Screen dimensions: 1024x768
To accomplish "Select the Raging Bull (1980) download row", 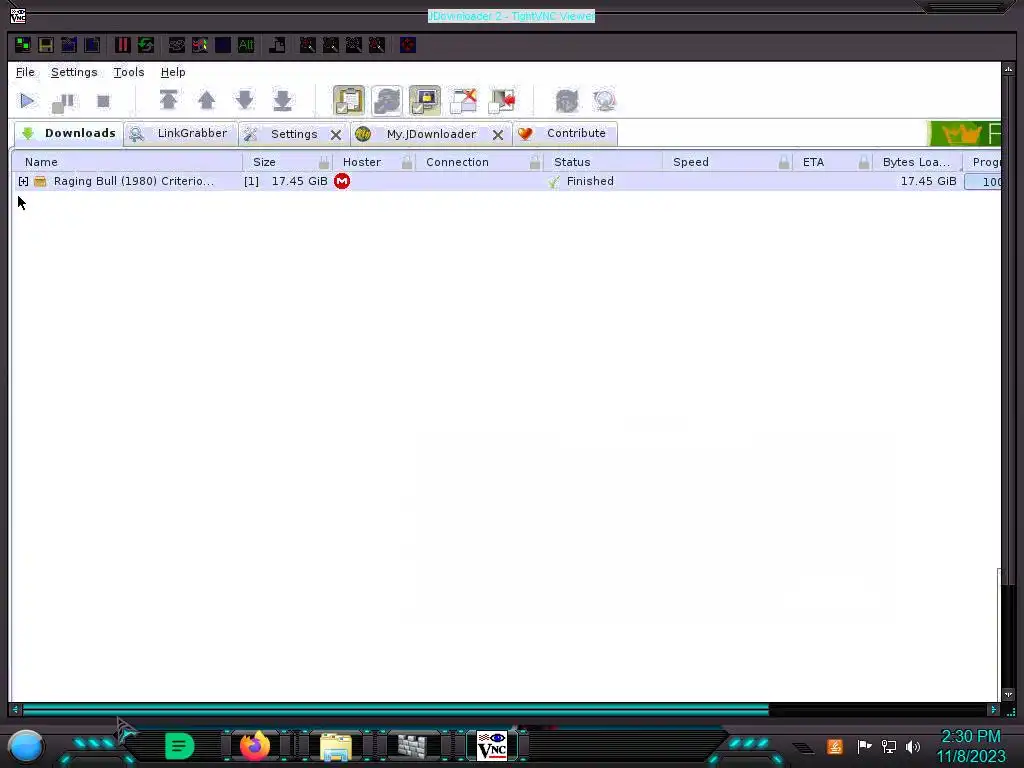I will [506, 181].
